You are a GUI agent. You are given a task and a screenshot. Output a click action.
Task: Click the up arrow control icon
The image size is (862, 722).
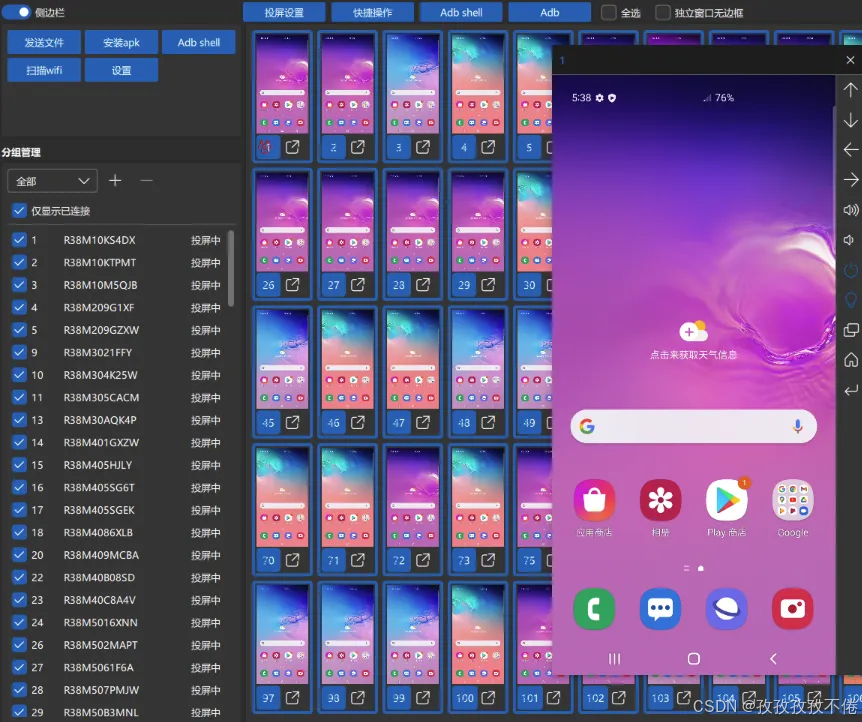click(x=850, y=90)
